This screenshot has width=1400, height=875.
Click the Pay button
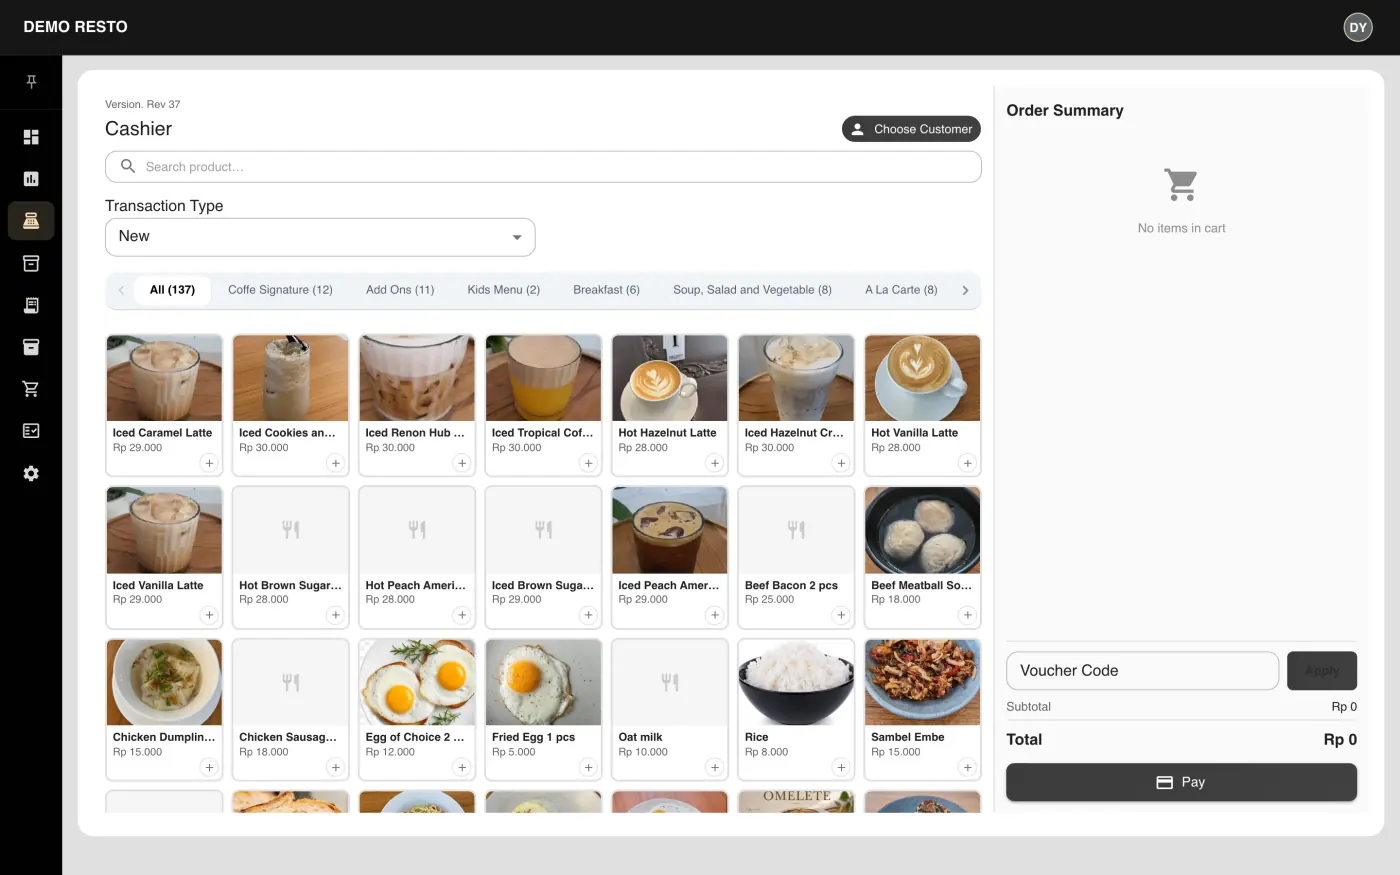coord(1181,782)
